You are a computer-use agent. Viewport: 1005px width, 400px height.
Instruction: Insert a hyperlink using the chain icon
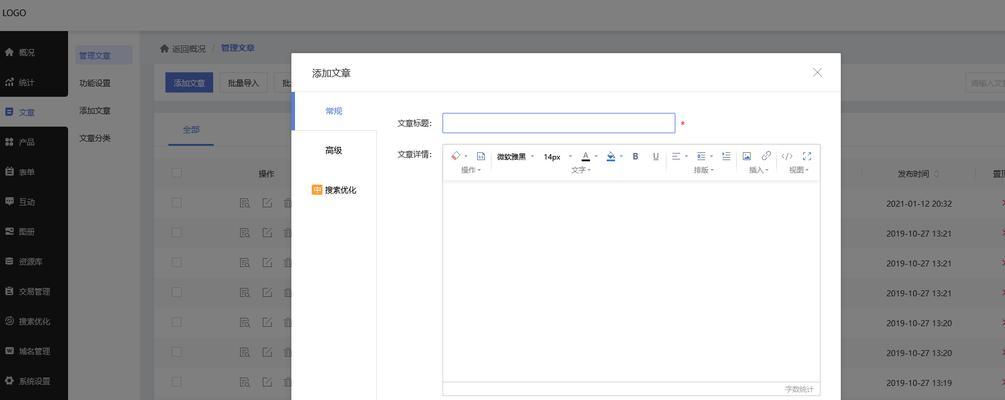pyautogui.click(x=766, y=156)
